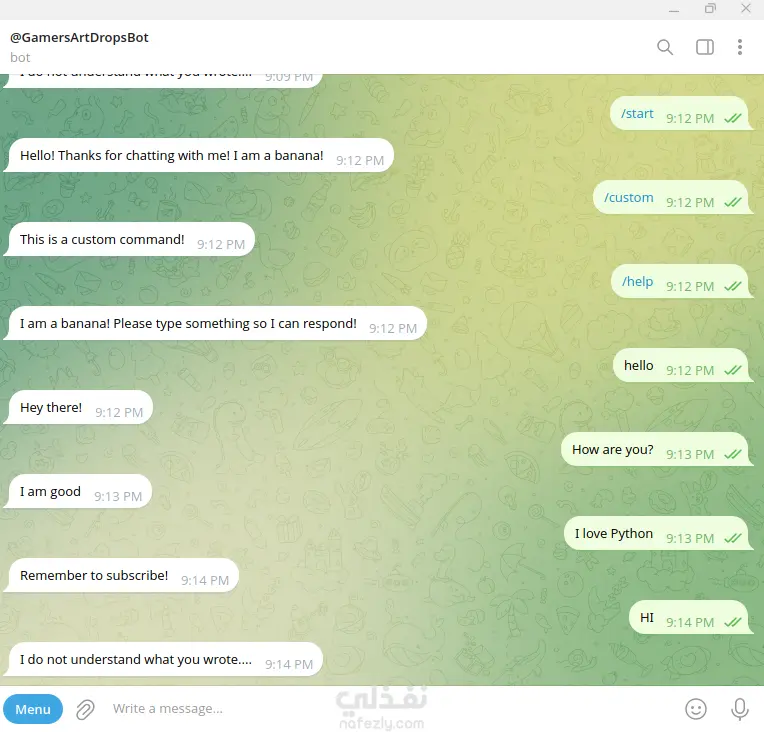The height and width of the screenshot is (732, 764).
Task: Open the three-dot more options menu
Action: point(740,47)
